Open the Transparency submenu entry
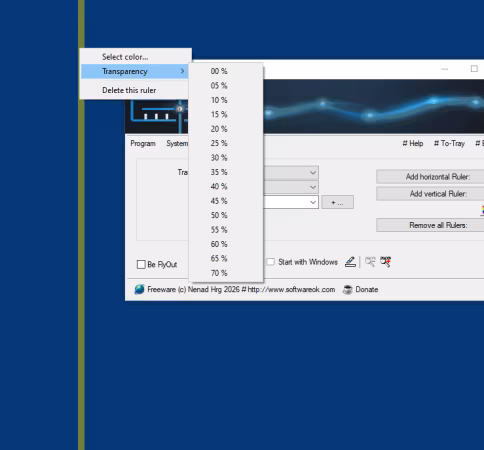Viewport: 484px width, 450px height. tap(135, 71)
